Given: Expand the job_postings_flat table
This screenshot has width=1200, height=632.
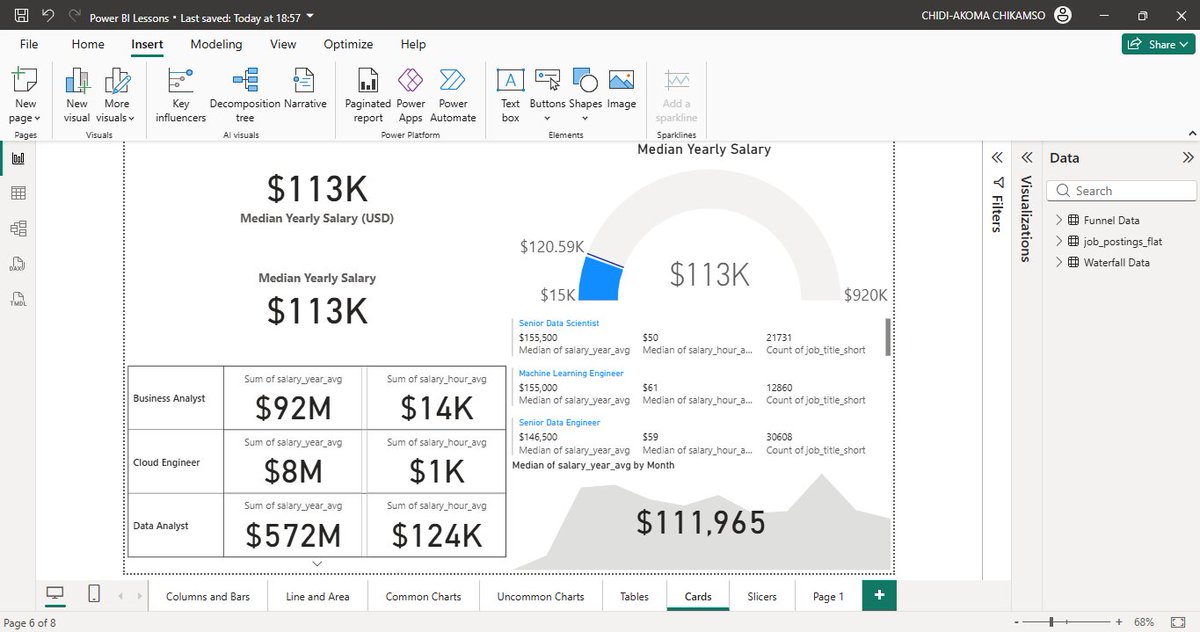Looking at the screenshot, I should point(1059,240).
